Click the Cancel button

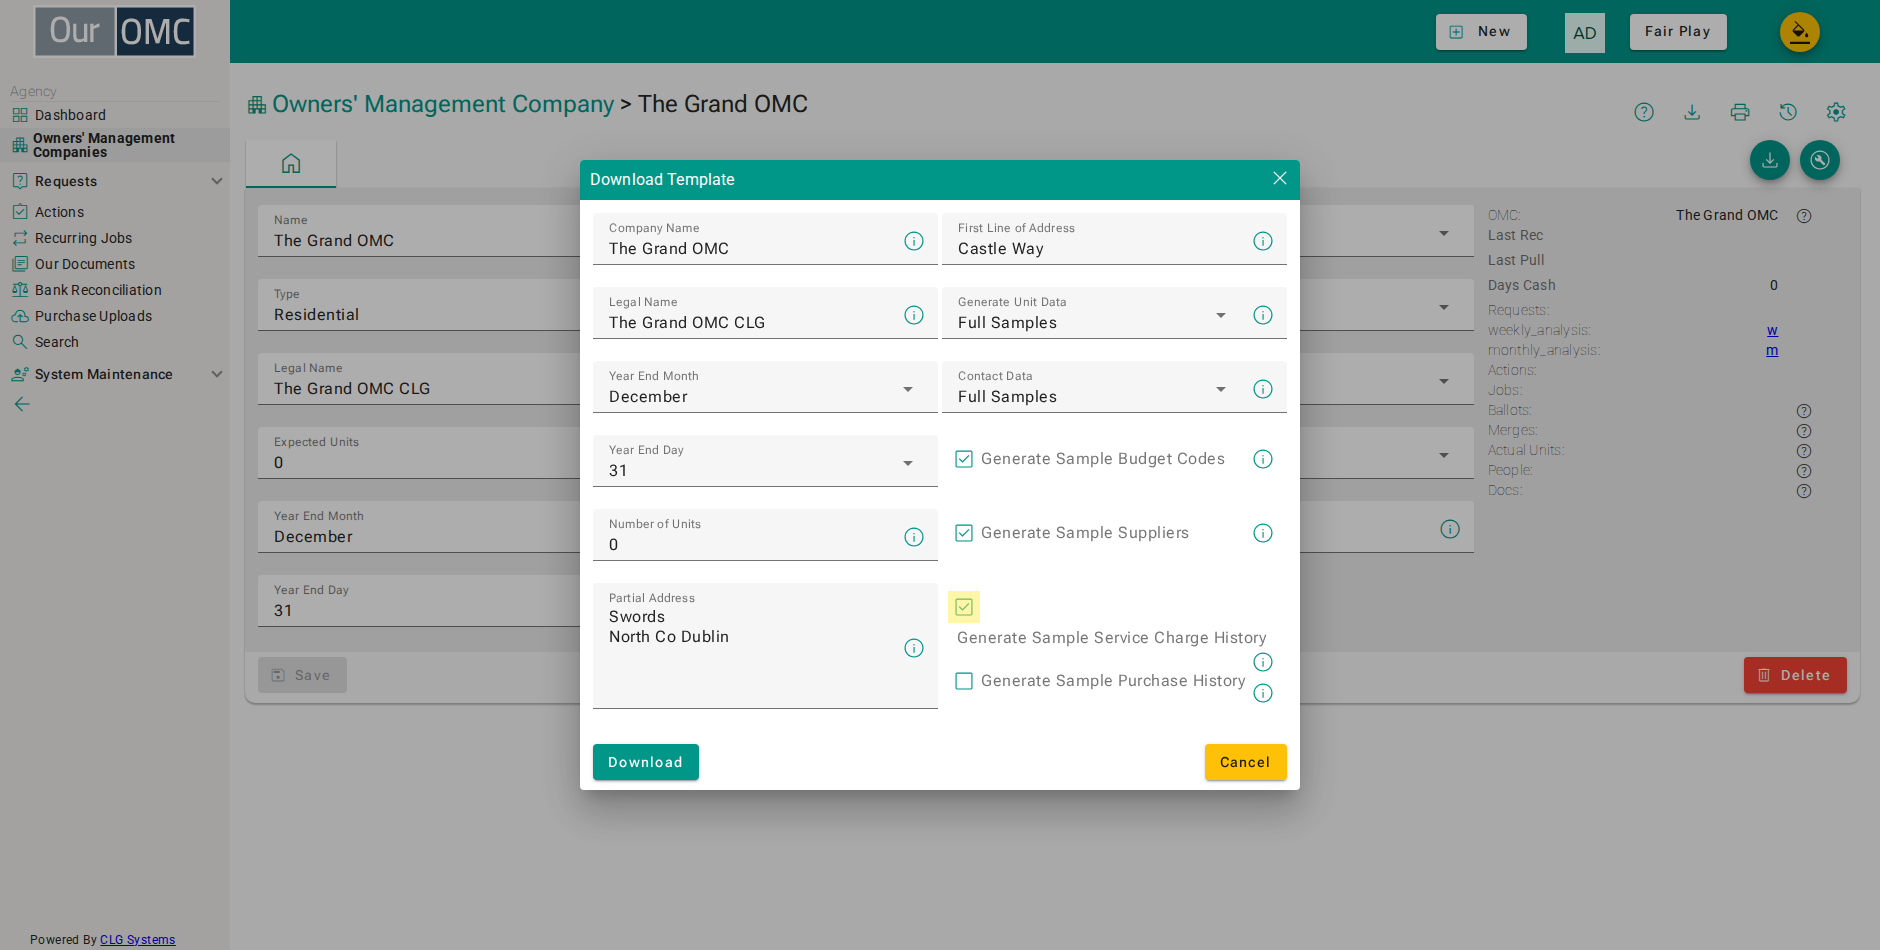(x=1245, y=762)
